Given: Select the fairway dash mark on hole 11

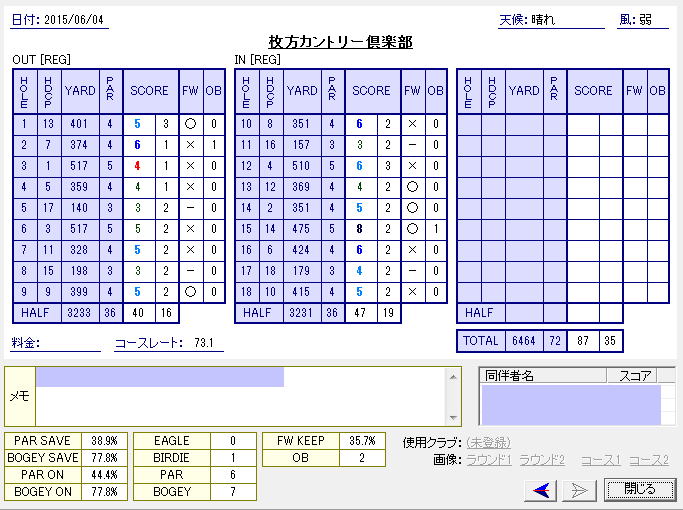Looking at the screenshot, I should point(413,145).
